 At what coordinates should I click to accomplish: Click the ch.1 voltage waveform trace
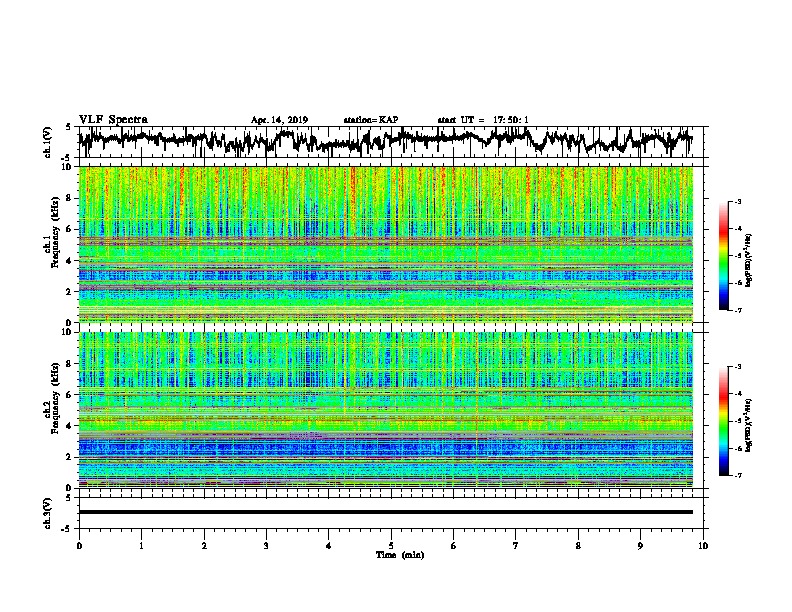click(385, 141)
